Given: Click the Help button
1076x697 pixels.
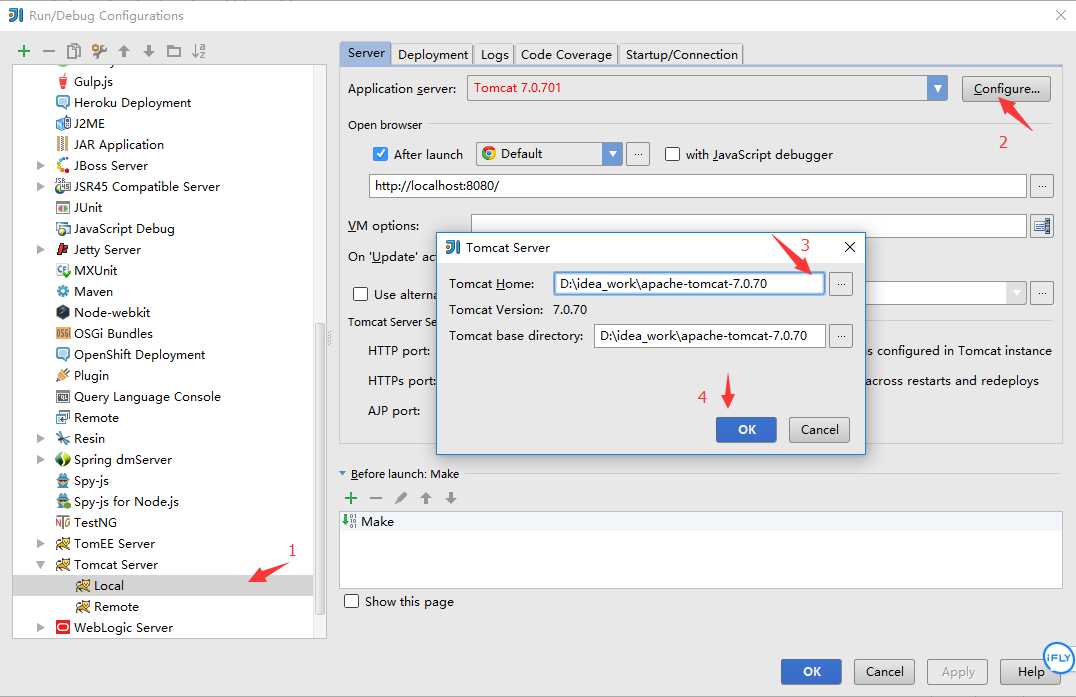Looking at the screenshot, I should (x=1029, y=672).
